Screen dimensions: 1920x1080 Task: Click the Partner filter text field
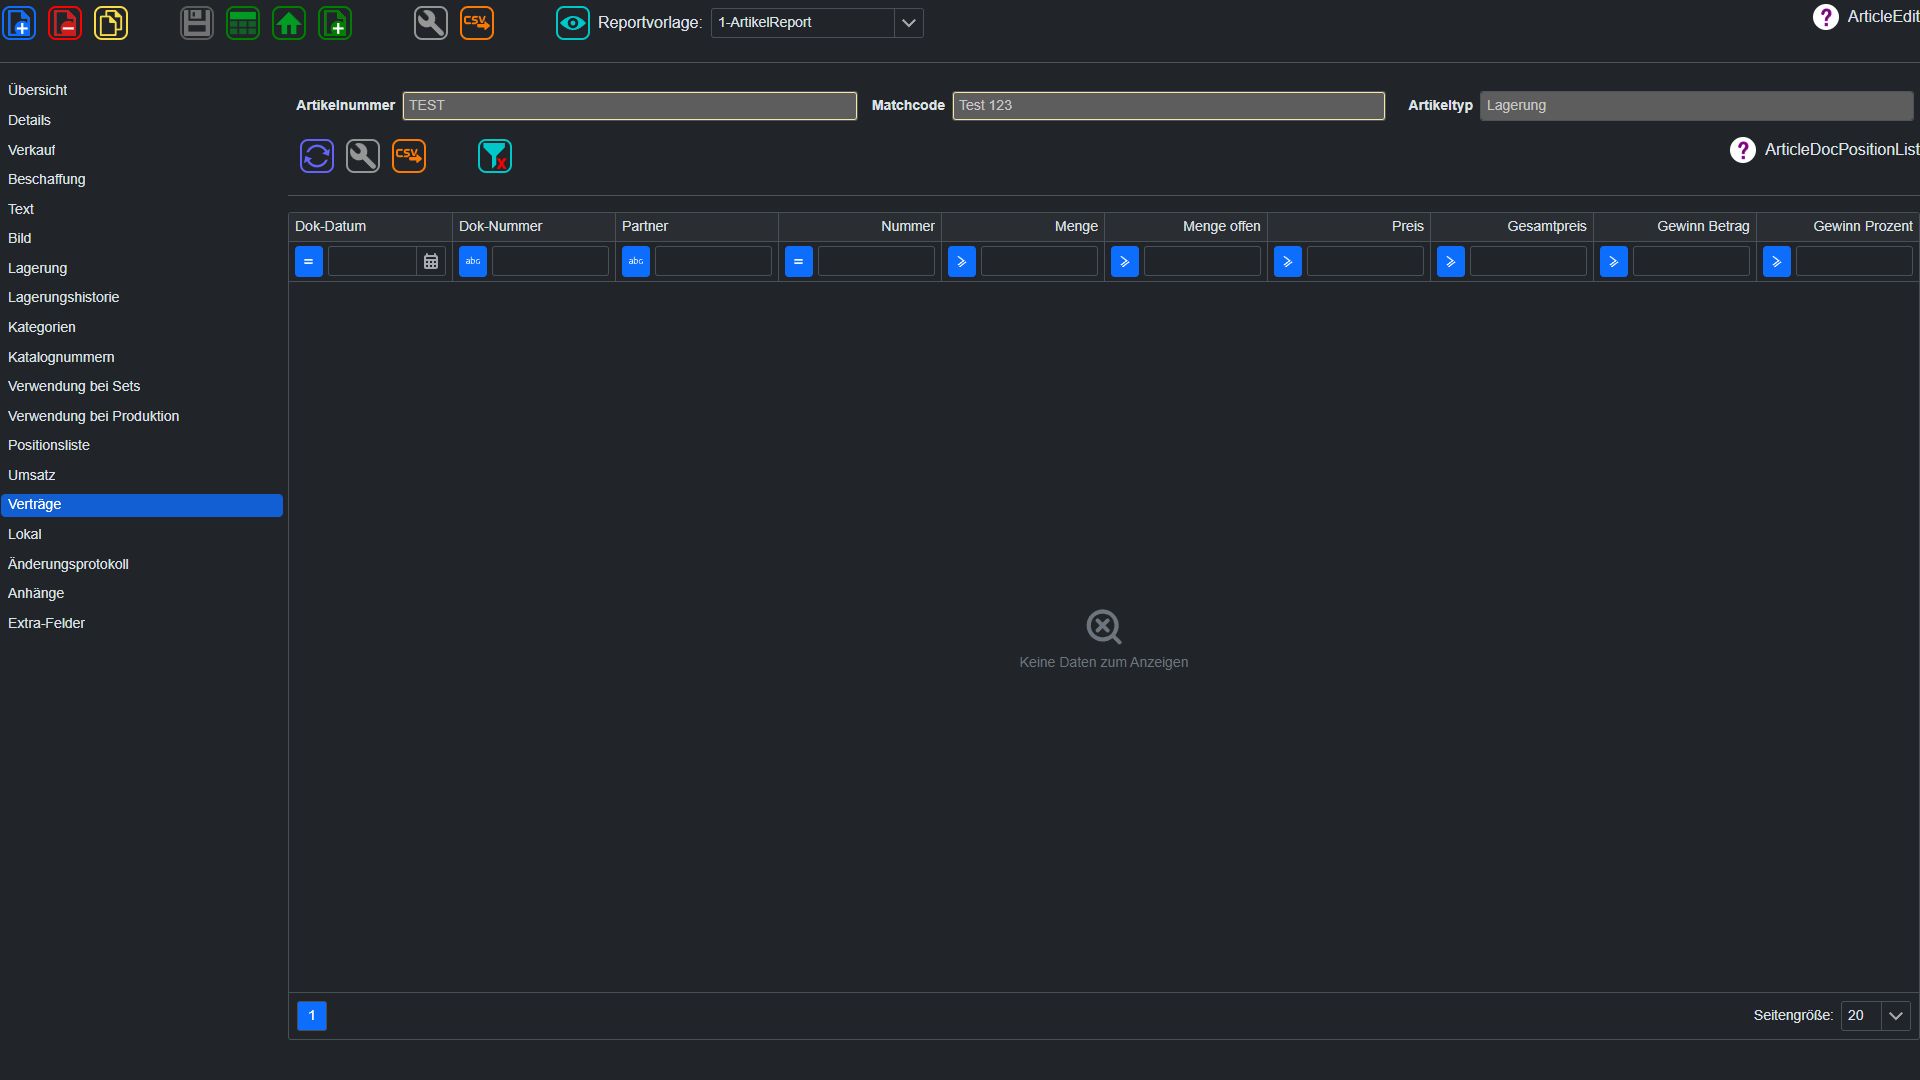(713, 261)
